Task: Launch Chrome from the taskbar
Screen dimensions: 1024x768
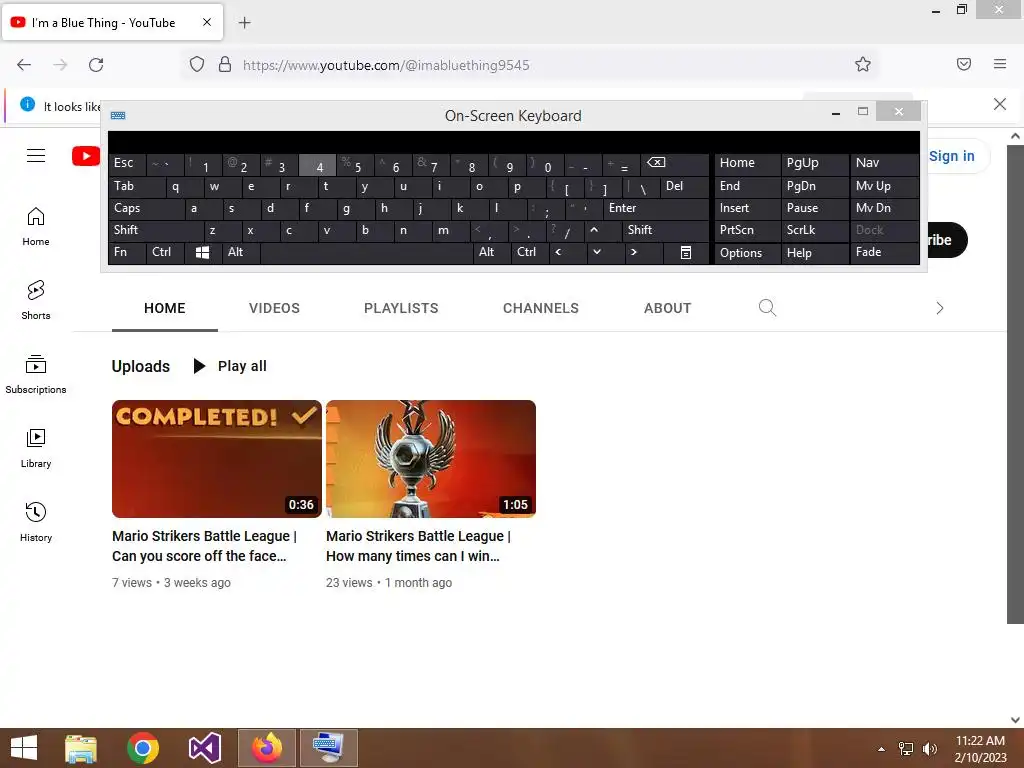Action: 143,748
